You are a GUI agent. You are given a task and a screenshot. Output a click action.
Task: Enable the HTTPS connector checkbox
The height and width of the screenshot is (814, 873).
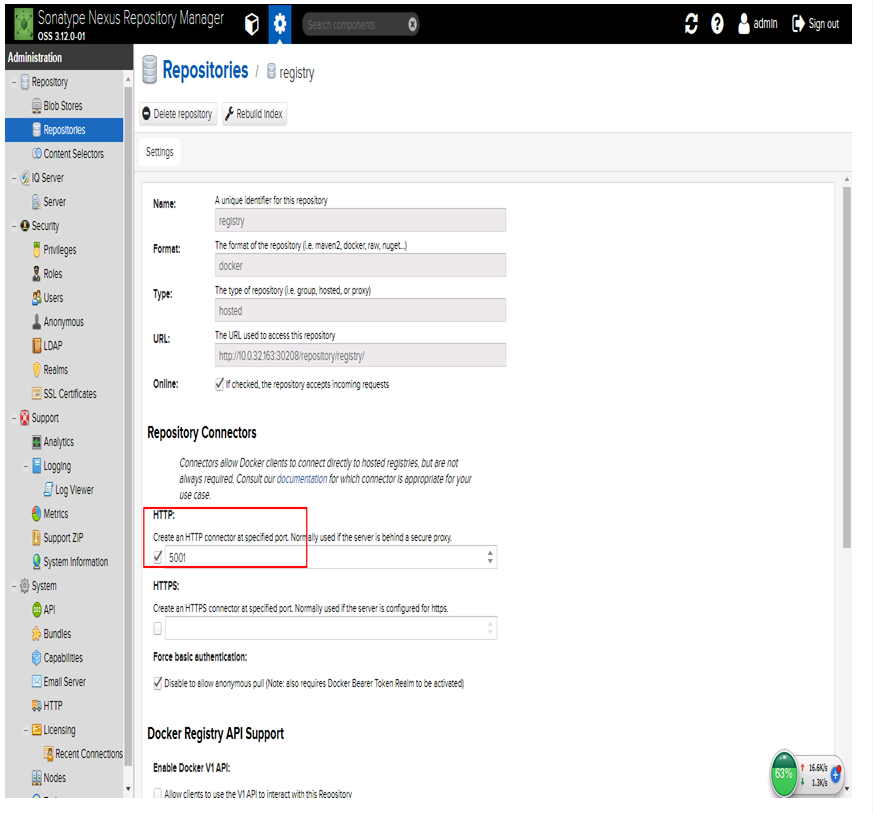(x=158, y=628)
